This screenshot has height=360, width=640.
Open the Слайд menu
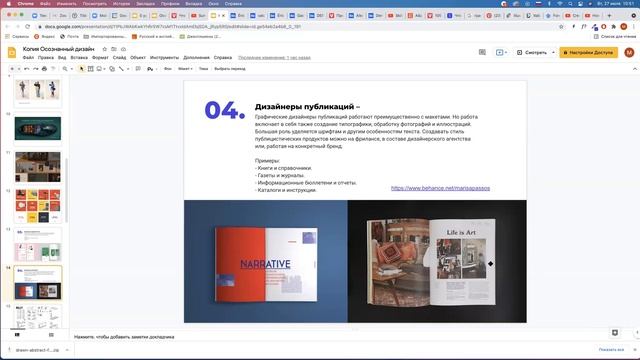click(119, 58)
